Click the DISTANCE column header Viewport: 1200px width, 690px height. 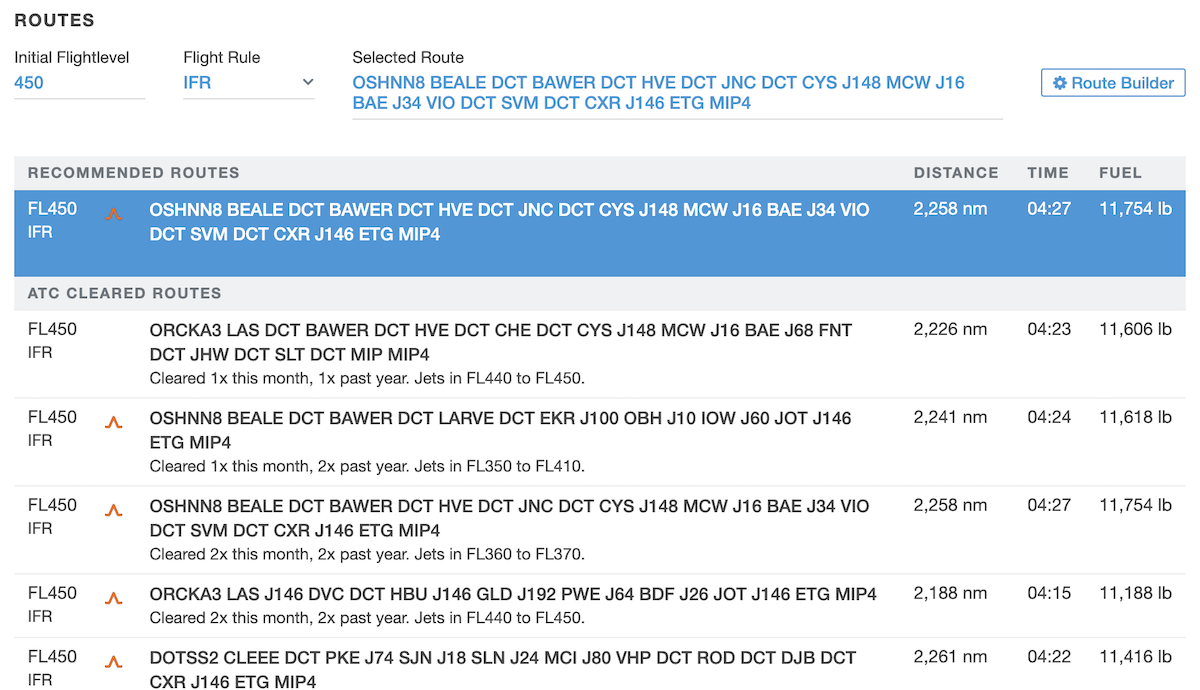pyautogui.click(x=955, y=173)
